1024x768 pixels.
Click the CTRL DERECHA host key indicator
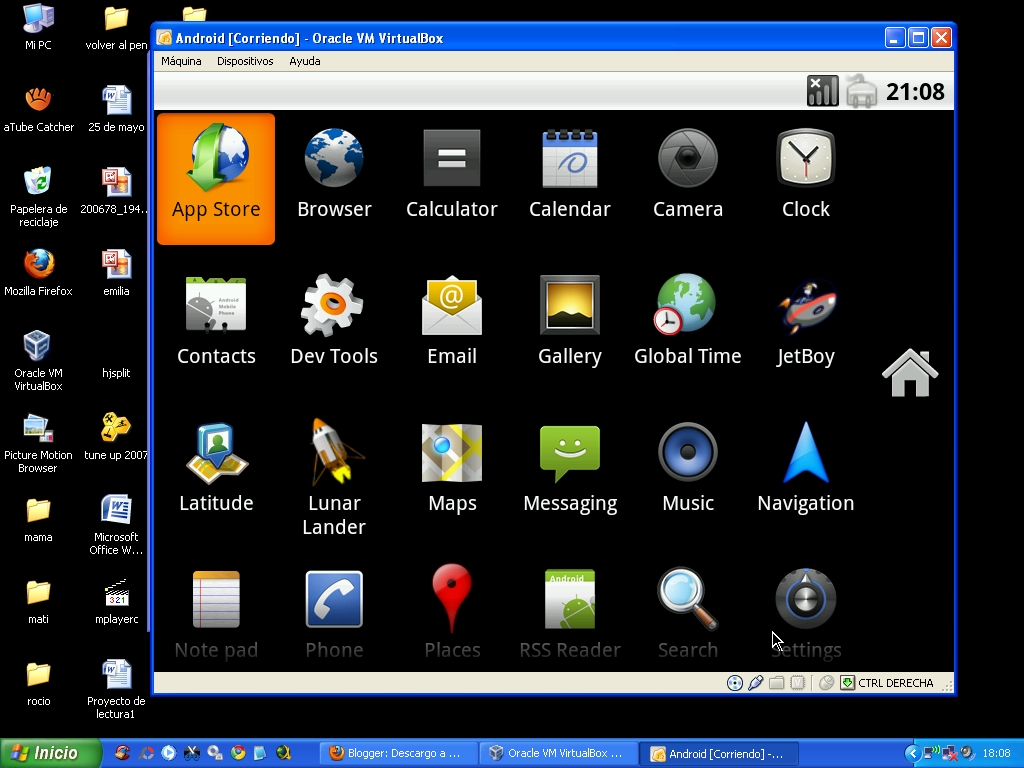(x=895, y=683)
